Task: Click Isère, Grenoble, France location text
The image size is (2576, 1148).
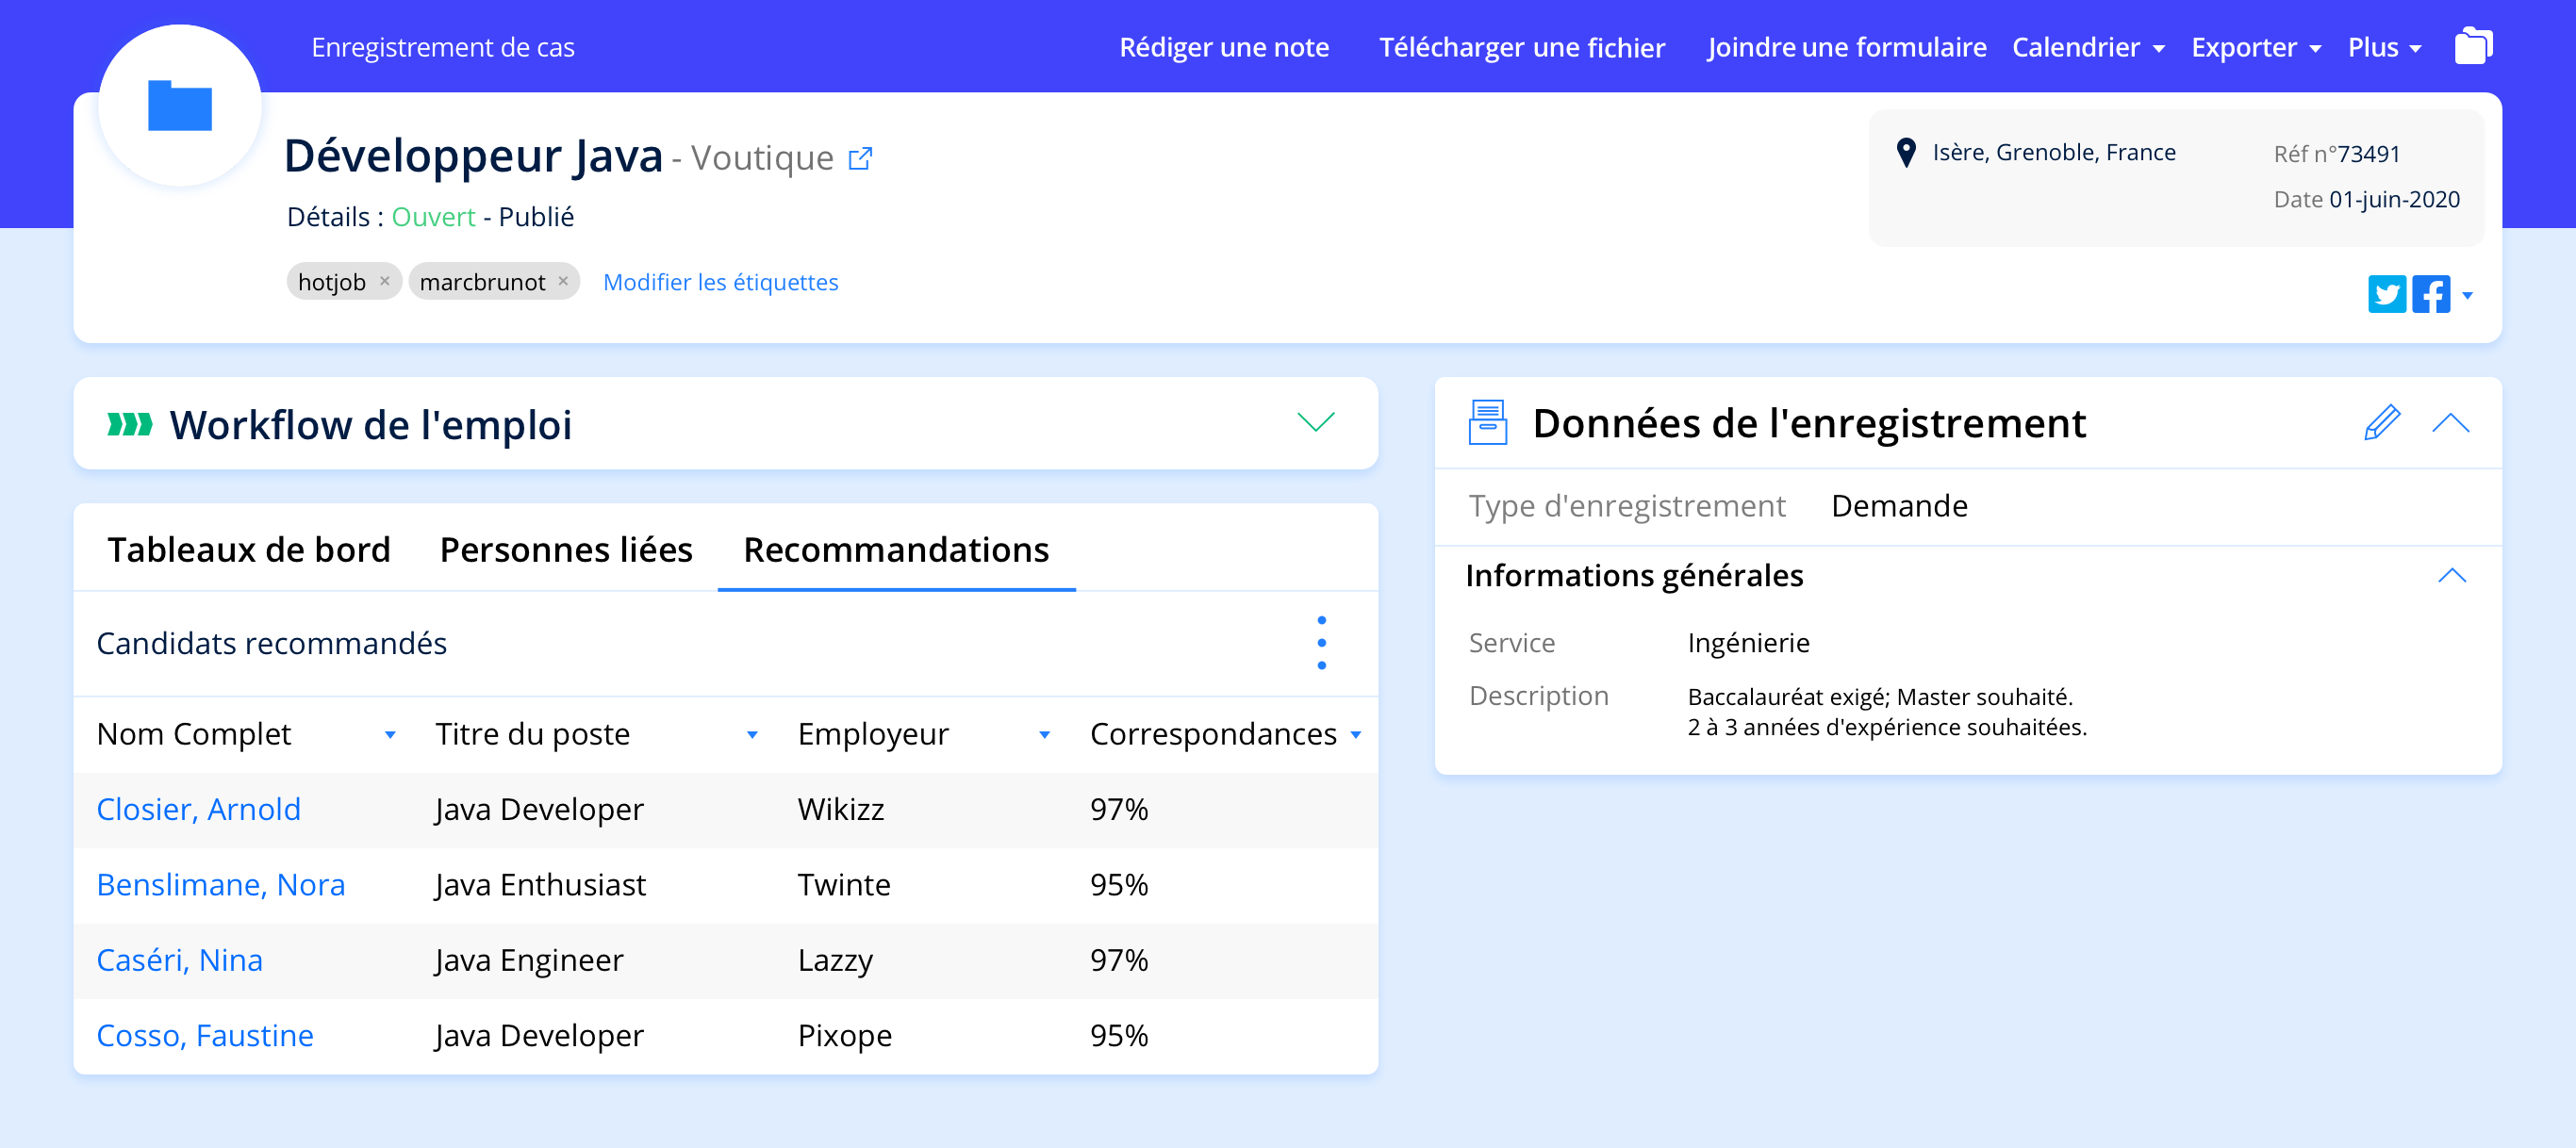Action: click(x=2053, y=152)
